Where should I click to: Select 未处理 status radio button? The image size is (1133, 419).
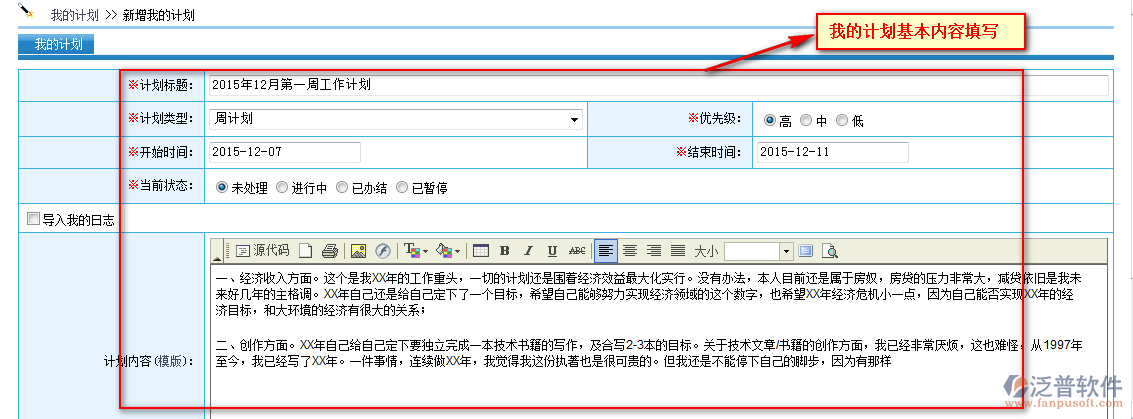(222, 187)
